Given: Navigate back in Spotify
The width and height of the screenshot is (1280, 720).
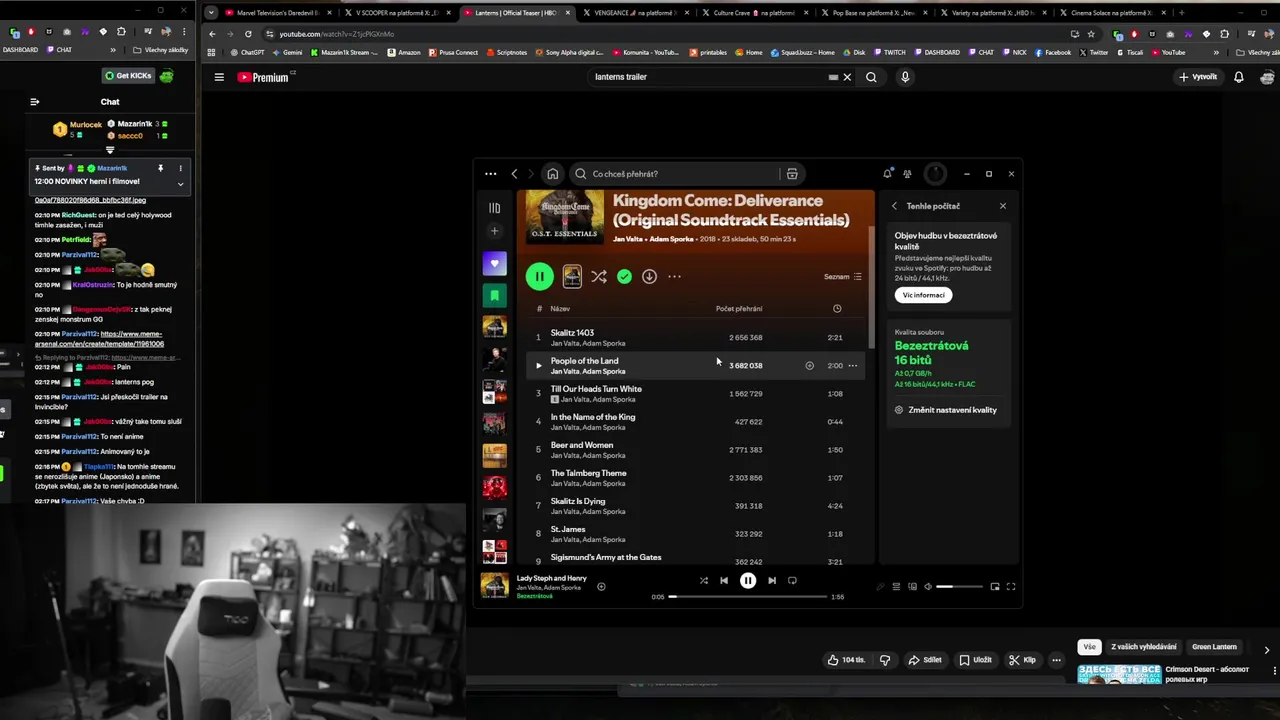Looking at the screenshot, I should pyautogui.click(x=514, y=174).
